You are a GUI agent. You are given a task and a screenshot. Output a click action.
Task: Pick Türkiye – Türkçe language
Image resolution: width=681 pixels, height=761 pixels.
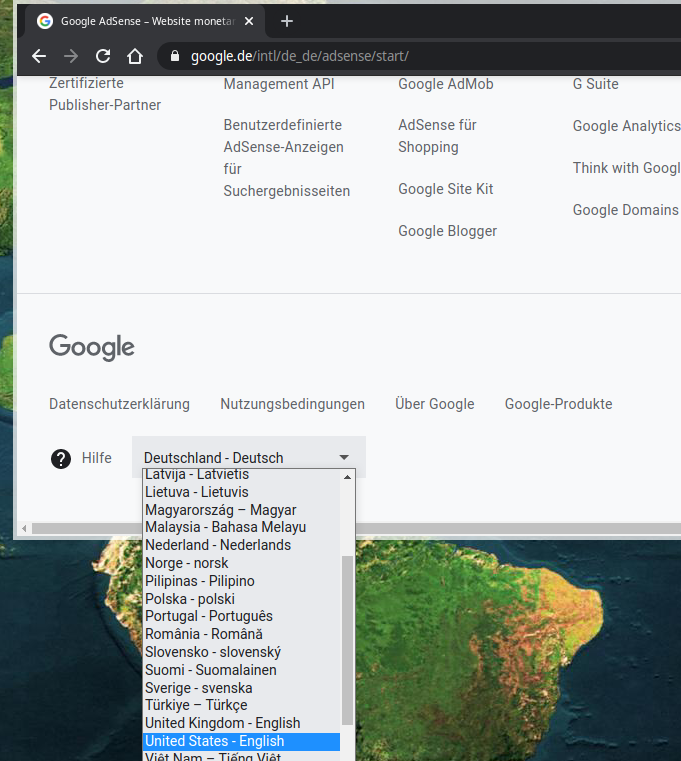pyautogui.click(x=242, y=705)
